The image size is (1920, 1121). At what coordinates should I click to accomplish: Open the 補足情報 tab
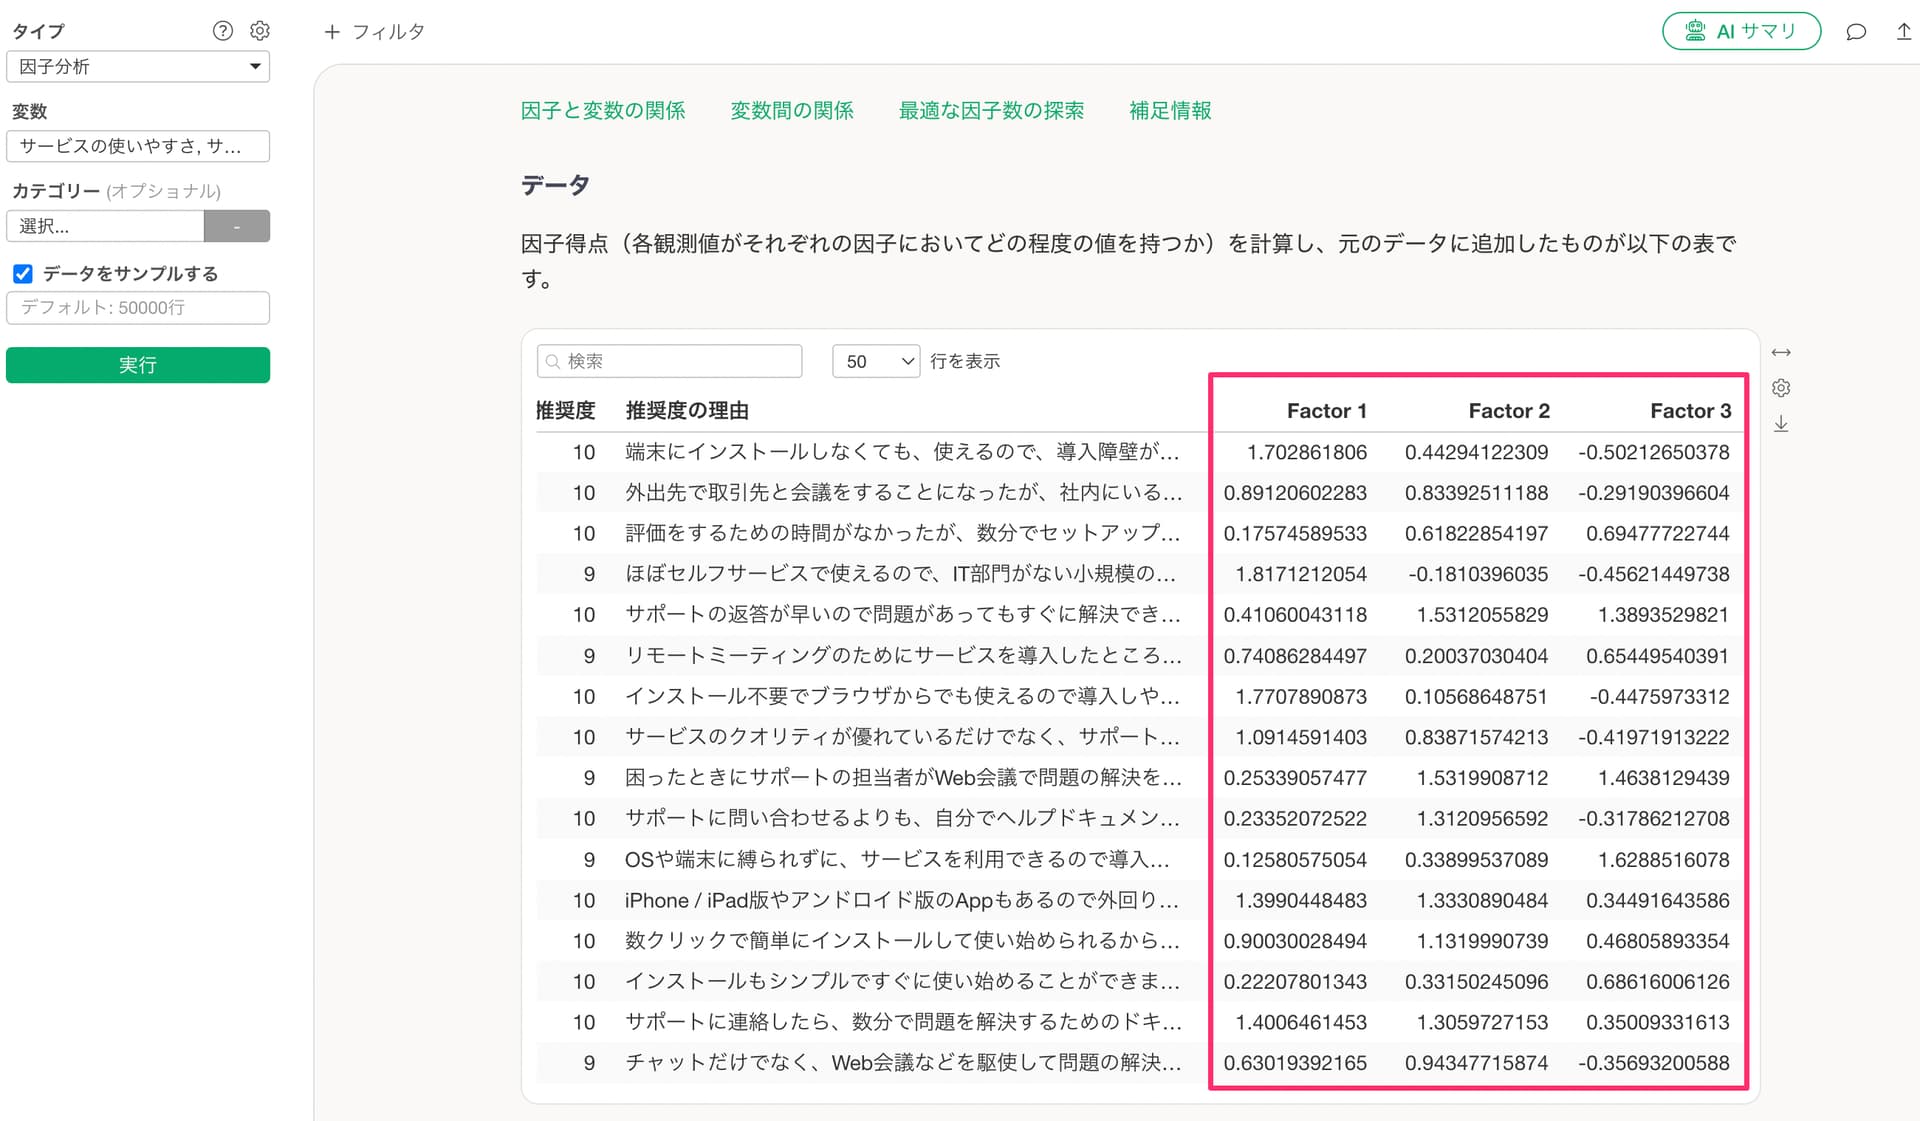click(x=1170, y=111)
